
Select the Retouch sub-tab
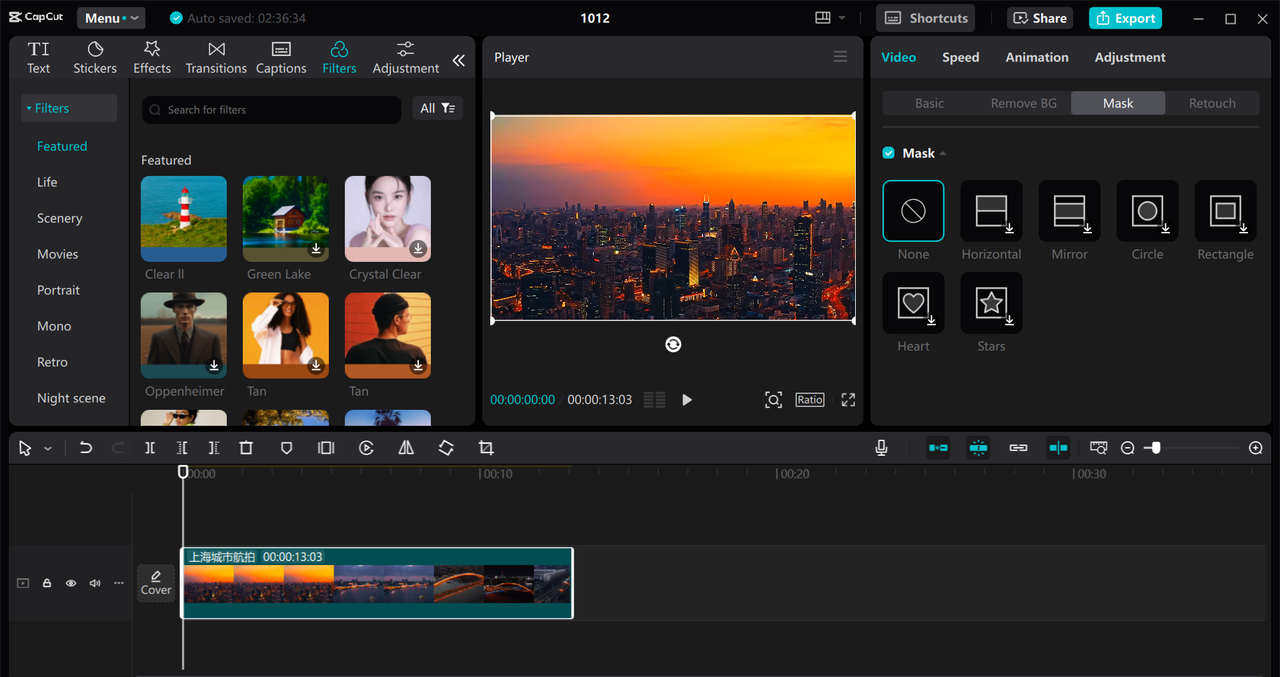click(x=1212, y=103)
